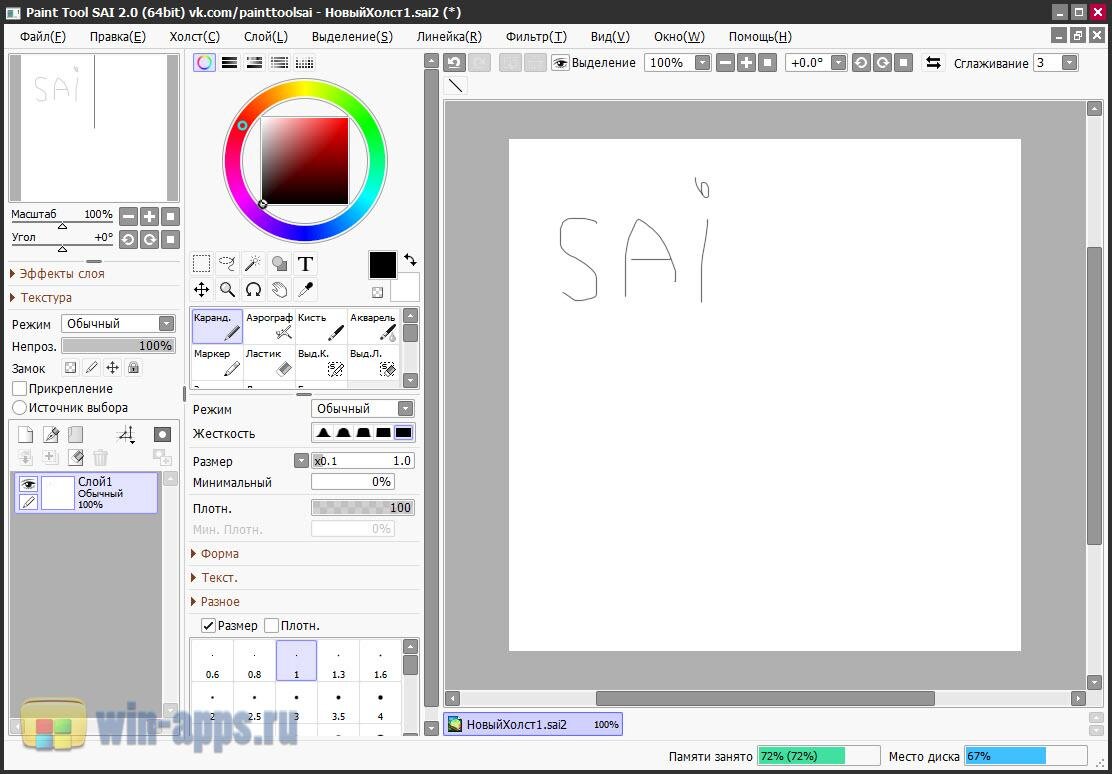Create a new linework layer
This screenshot has width=1112, height=774.
(x=50, y=434)
